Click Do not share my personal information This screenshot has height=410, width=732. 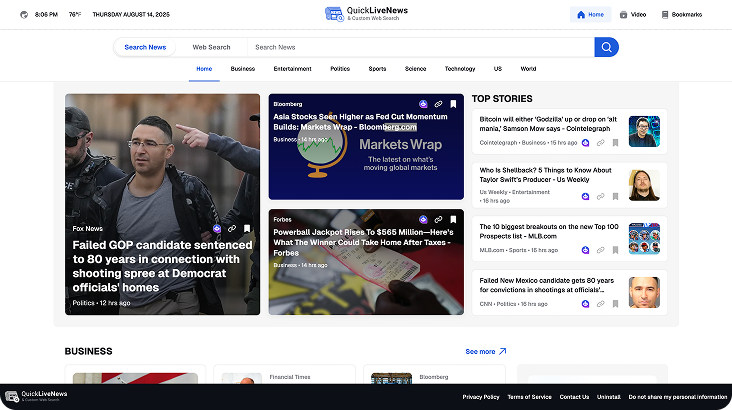(x=678, y=397)
